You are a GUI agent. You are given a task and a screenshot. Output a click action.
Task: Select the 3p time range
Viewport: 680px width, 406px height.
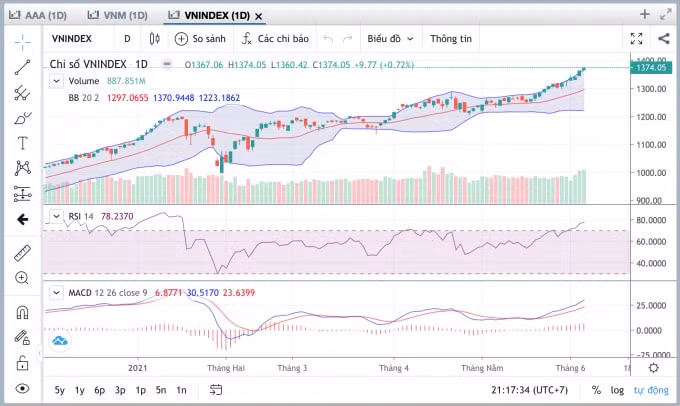tap(120, 390)
